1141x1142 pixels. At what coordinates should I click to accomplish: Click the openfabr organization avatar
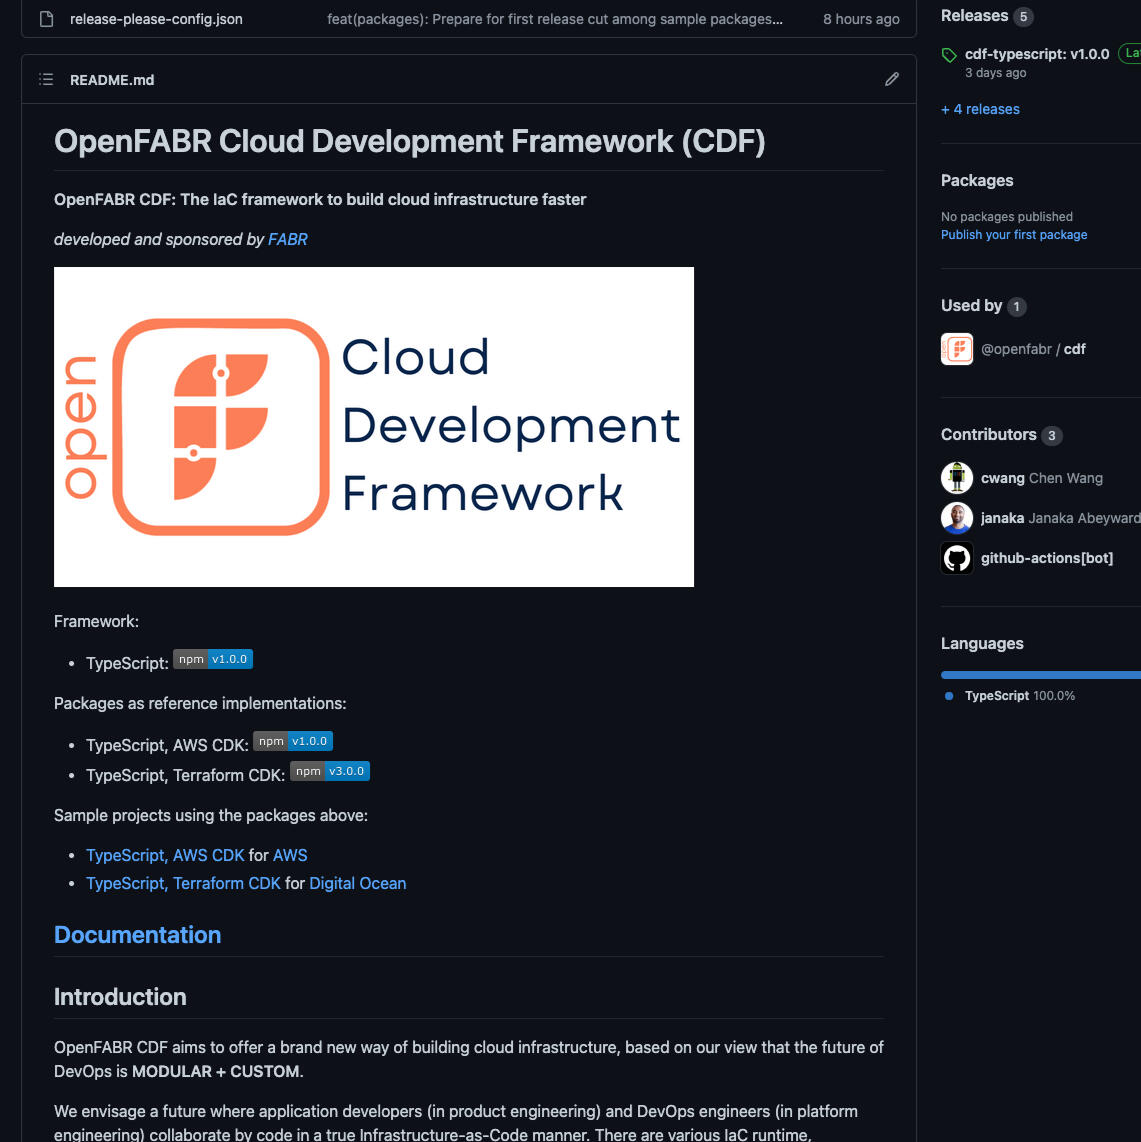(x=957, y=349)
